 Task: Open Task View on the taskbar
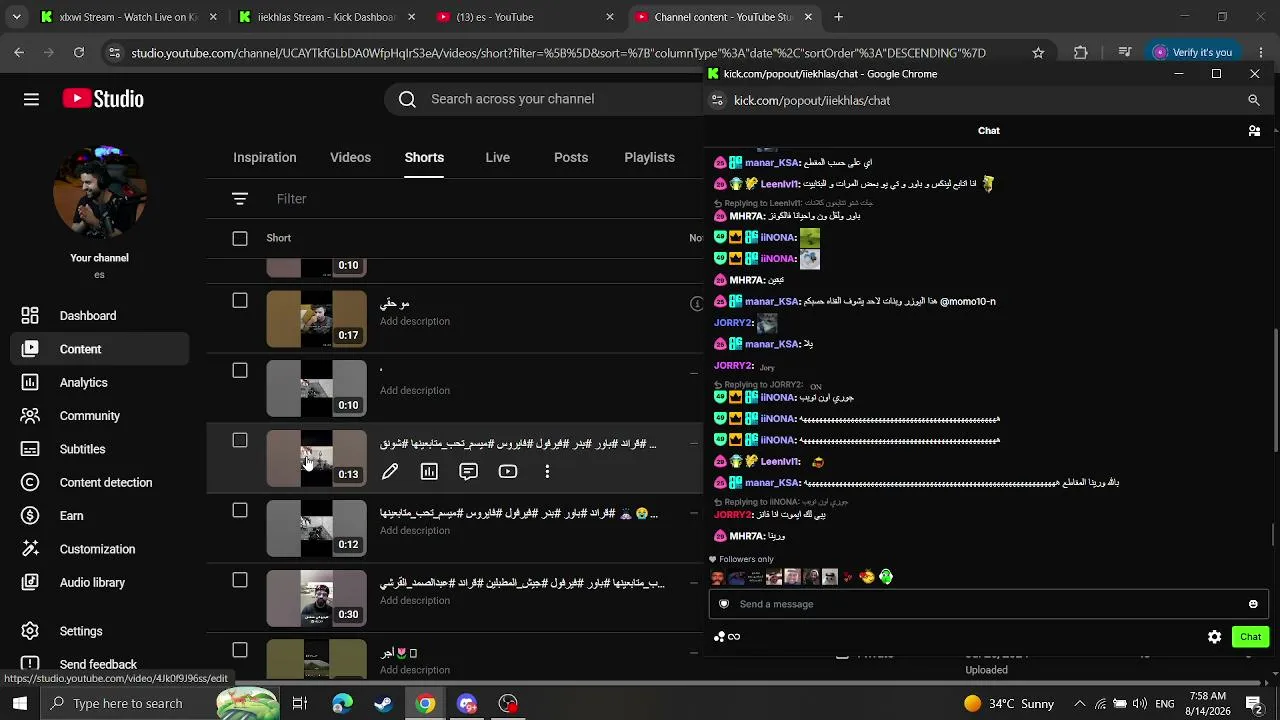[299, 704]
